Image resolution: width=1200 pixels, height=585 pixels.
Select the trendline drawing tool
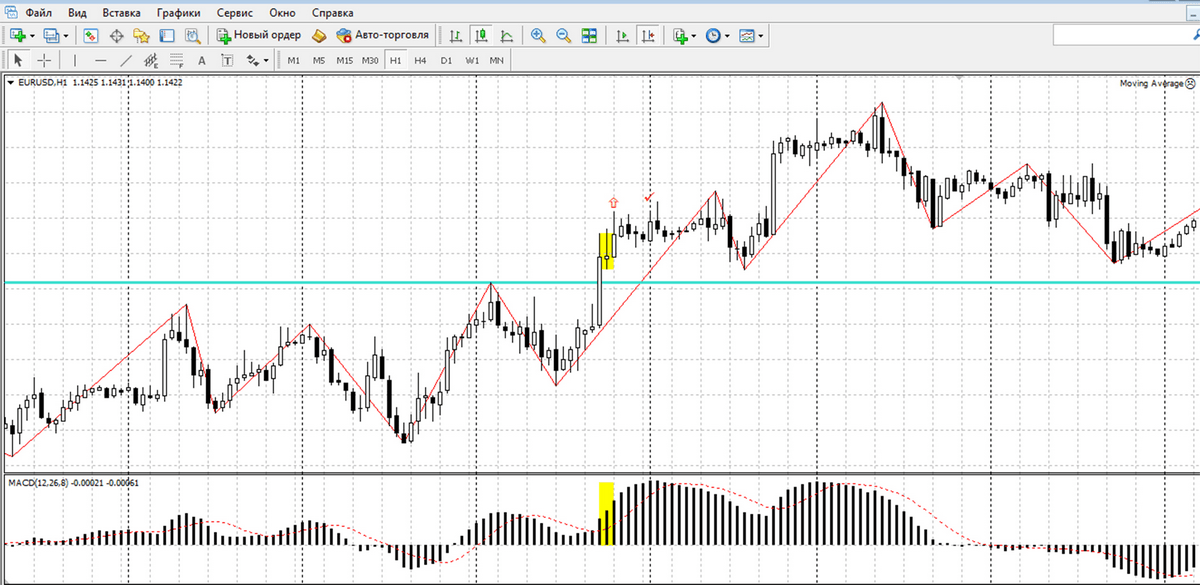coord(126,61)
